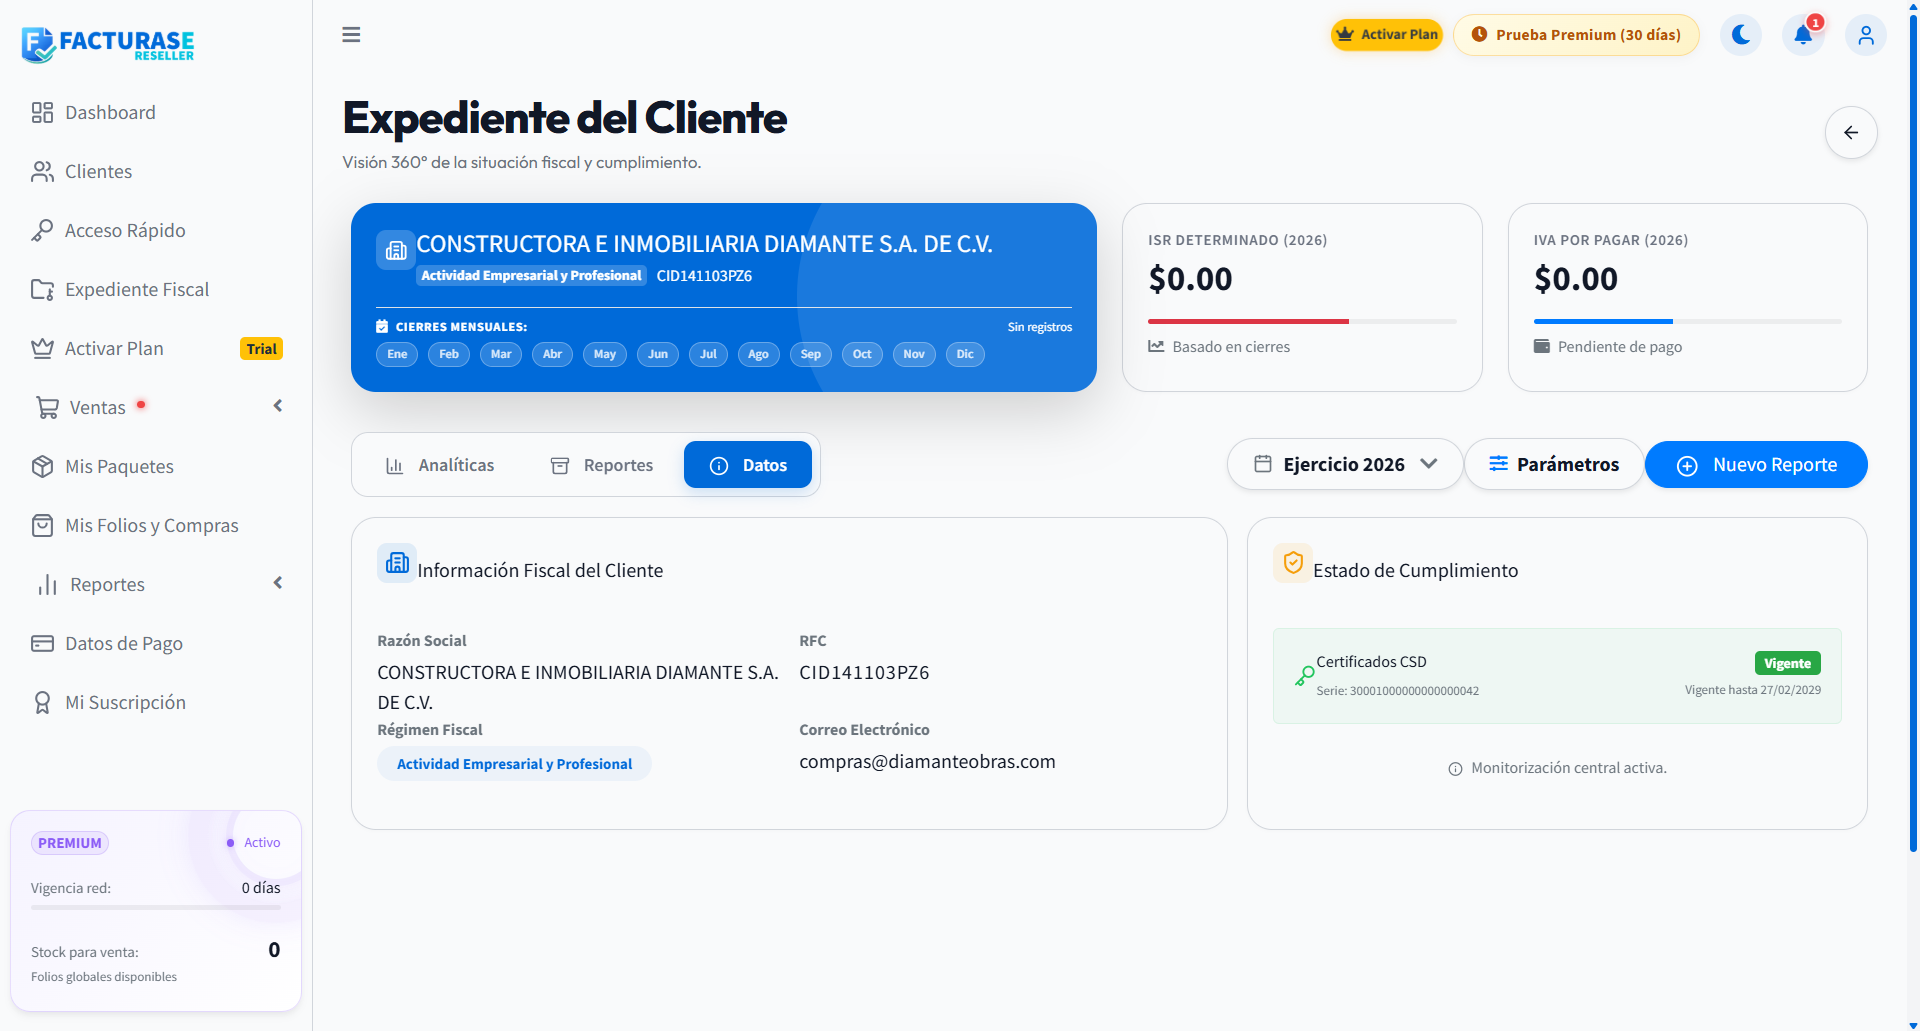Expand the Reportes submenu chevron
1920x1031 pixels.
coord(278,583)
